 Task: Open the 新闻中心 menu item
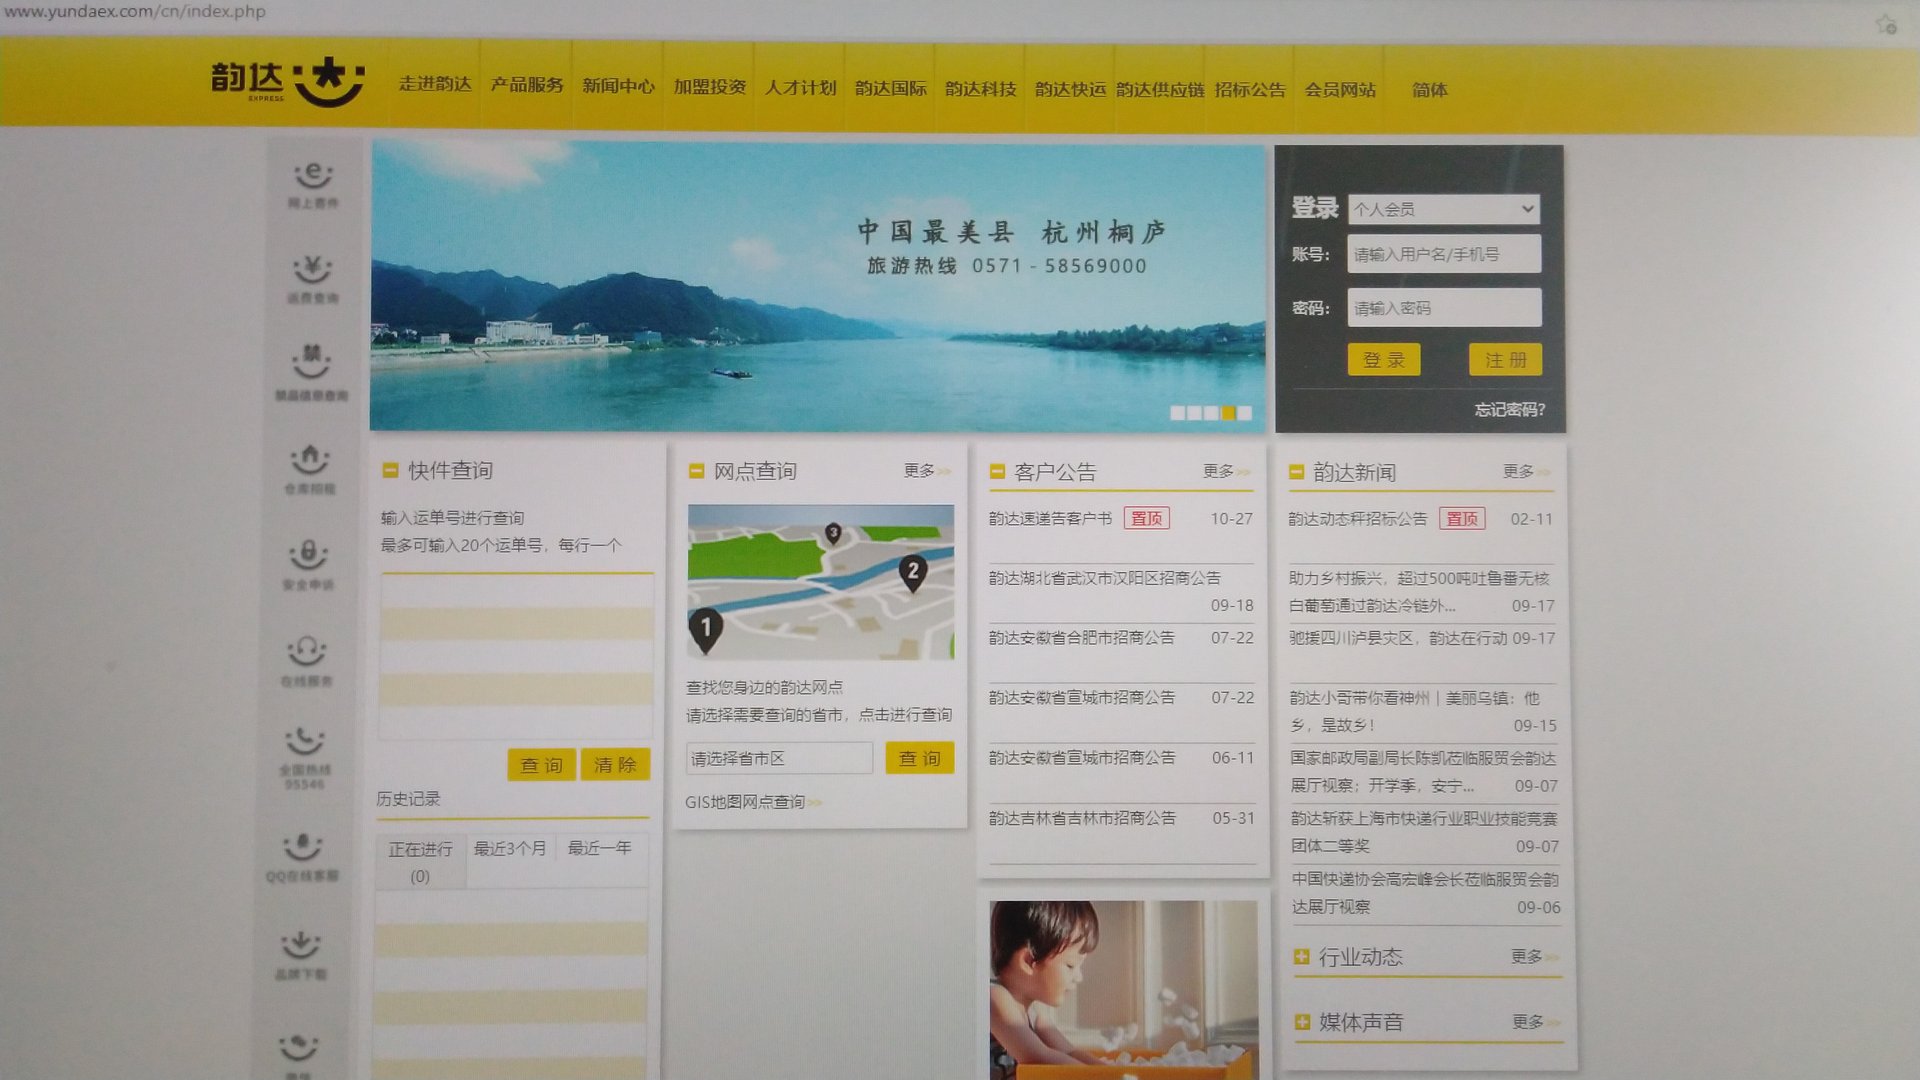[x=616, y=88]
